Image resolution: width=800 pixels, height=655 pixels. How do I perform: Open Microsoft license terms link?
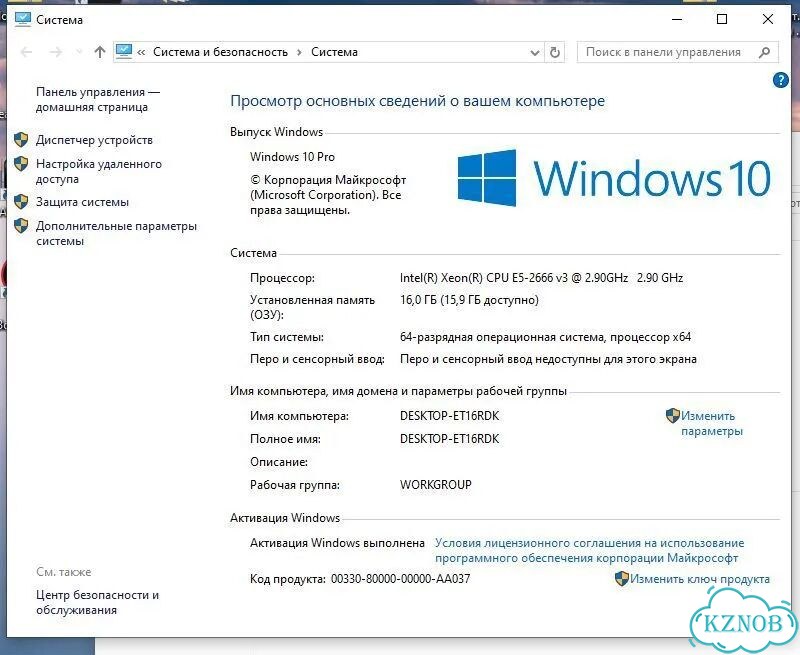tap(589, 550)
